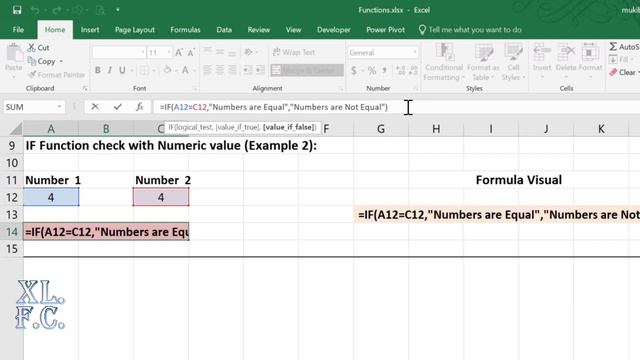The width and height of the screenshot is (640, 360).
Task: Click the Enter checkmark formula button
Action: [118, 107]
